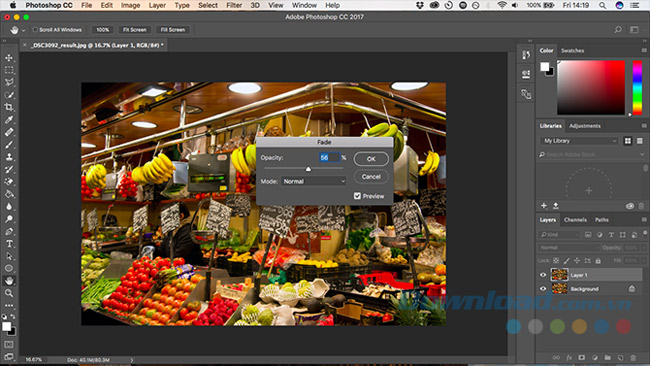
Task: Select the Zoom tool in toolbar
Action: [9, 293]
